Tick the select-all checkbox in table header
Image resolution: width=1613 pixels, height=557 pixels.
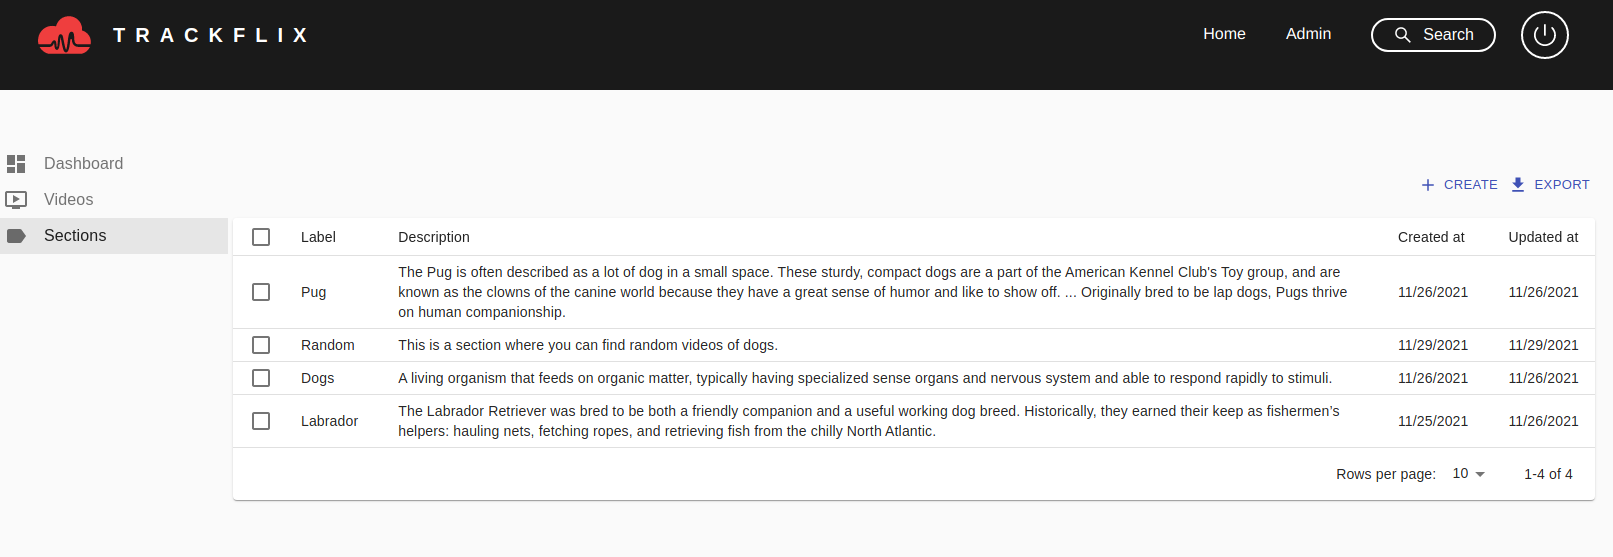click(x=261, y=237)
